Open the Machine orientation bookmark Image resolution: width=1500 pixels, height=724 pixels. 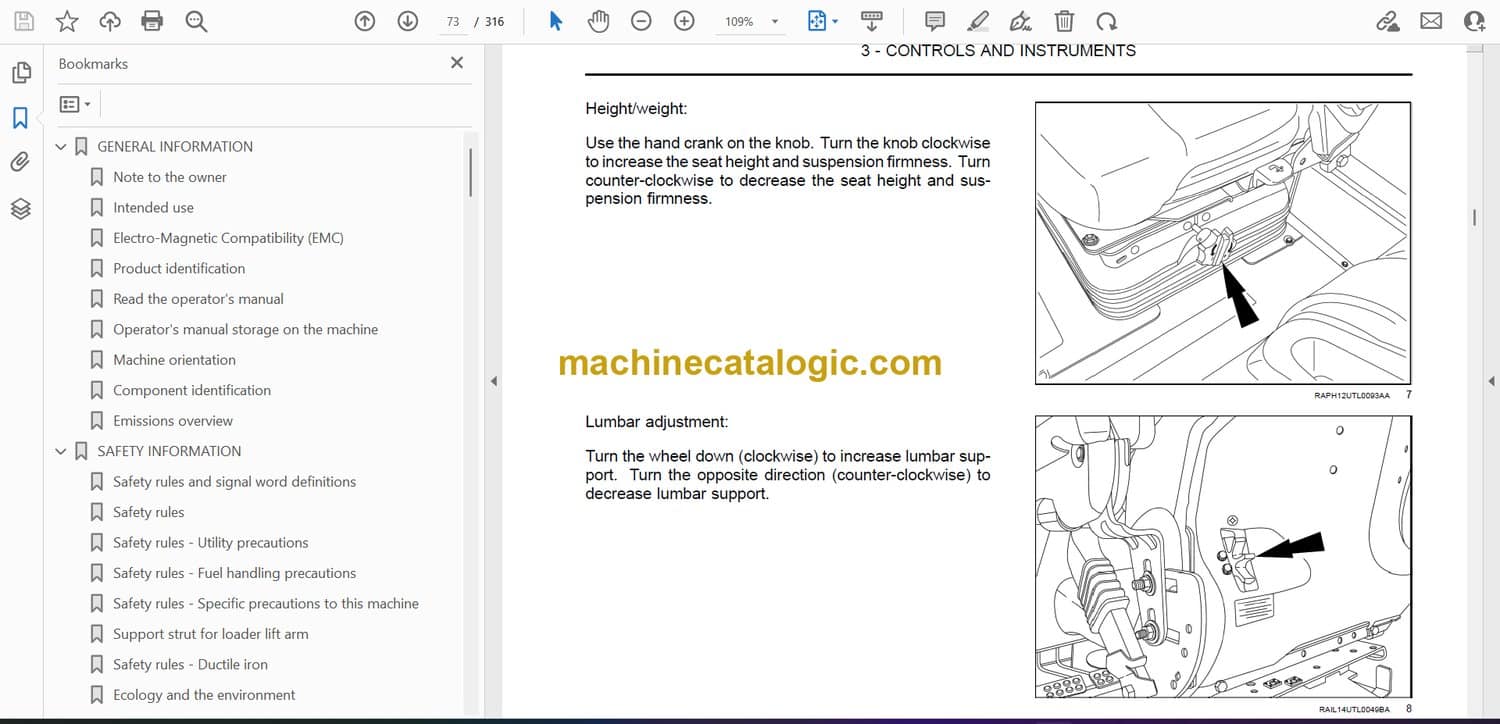pyautogui.click(x=174, y=360)
